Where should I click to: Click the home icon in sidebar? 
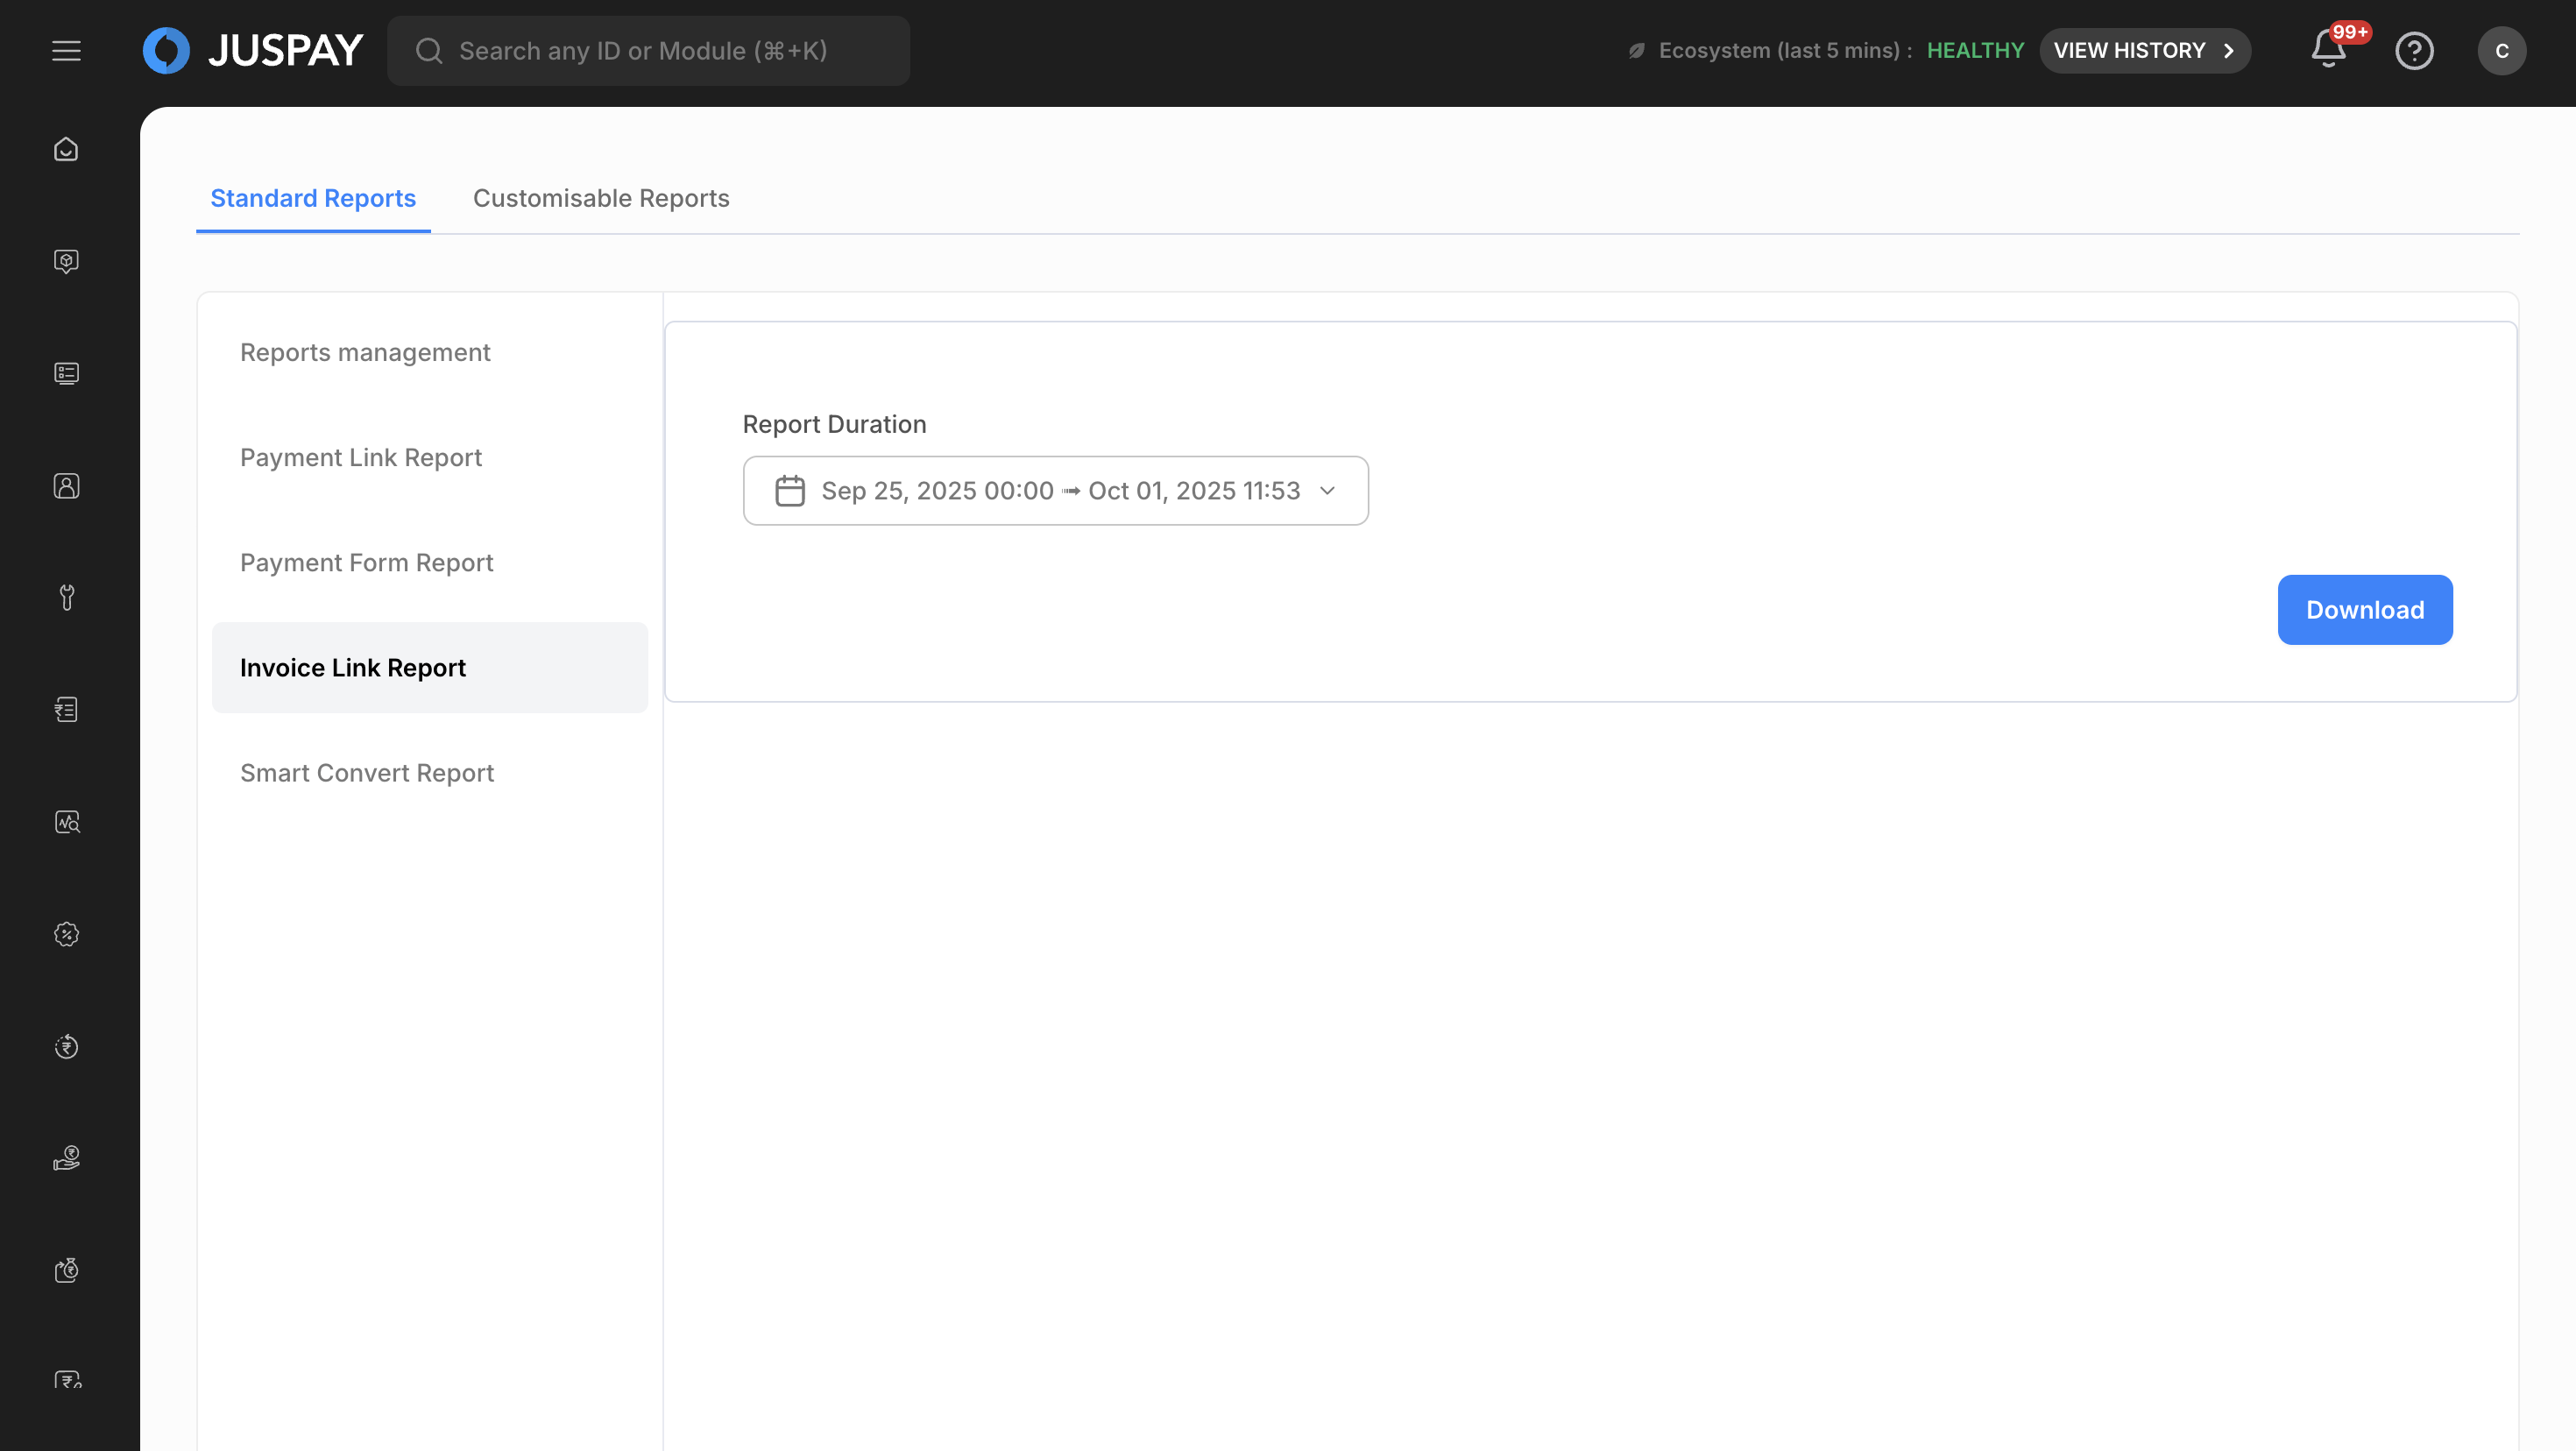[x=66, y=149]
